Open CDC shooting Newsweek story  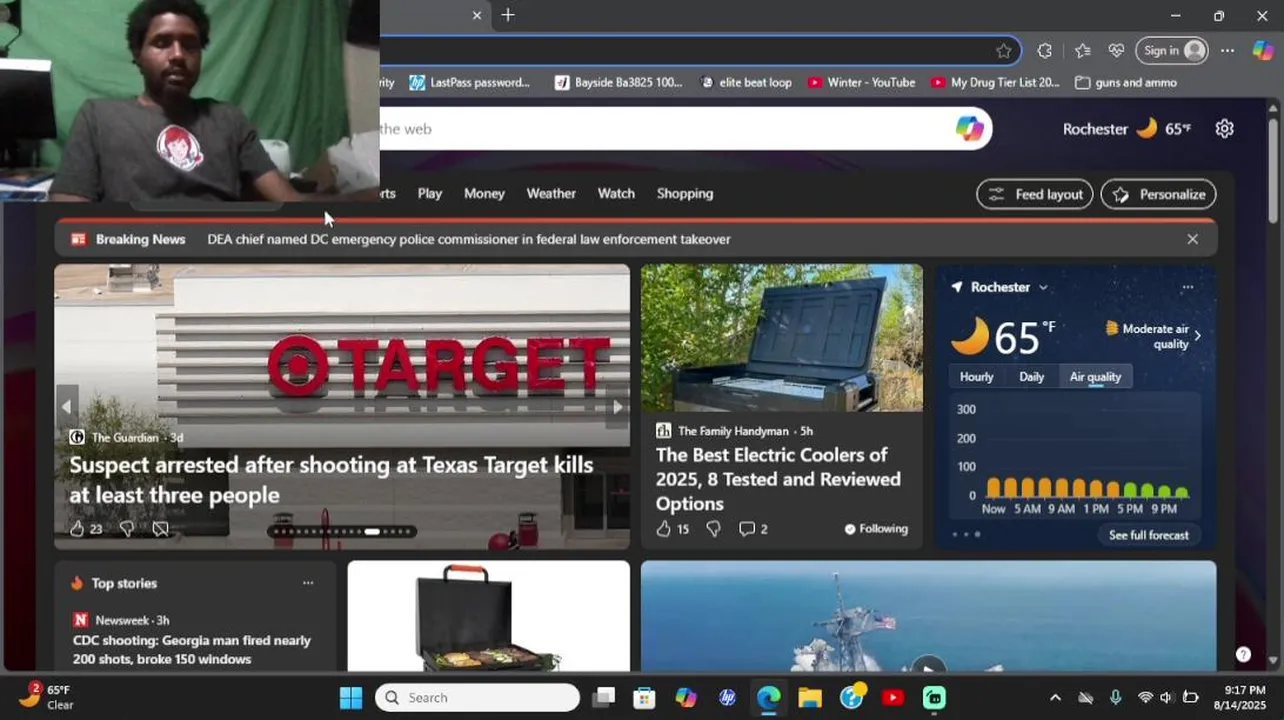click(192, 650)
